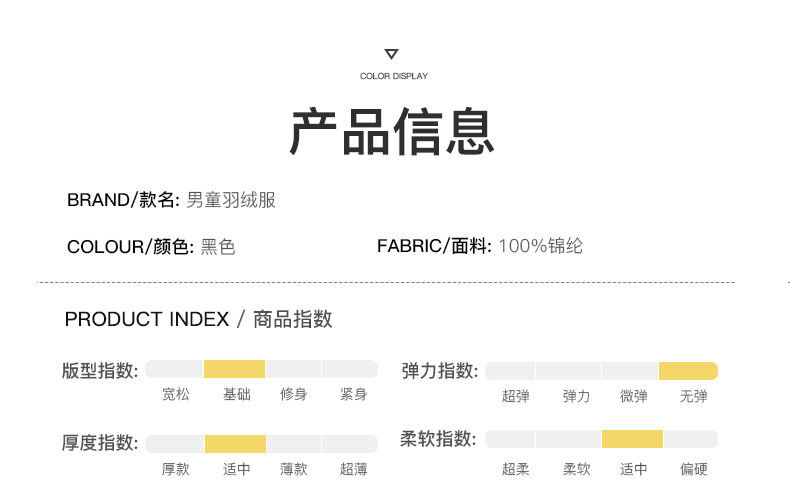This screenshot has height=504, width=790.
Task: Select the 修身 segment of fit index
Action: [x=293, y=369]
